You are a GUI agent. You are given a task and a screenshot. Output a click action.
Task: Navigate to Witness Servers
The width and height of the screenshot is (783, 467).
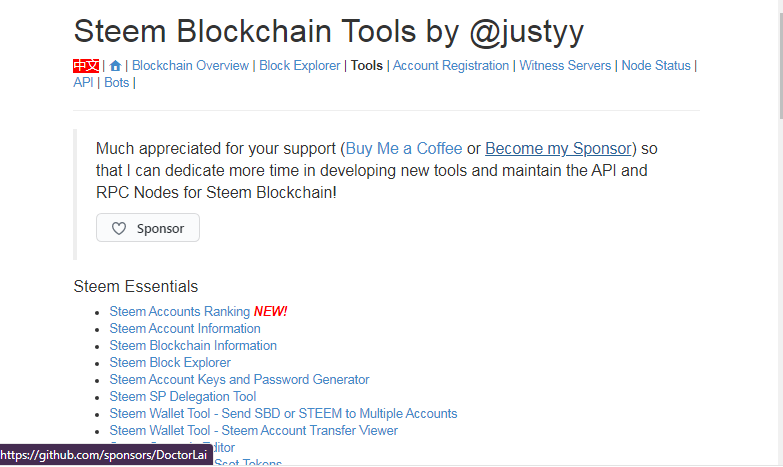click(565, 66)
